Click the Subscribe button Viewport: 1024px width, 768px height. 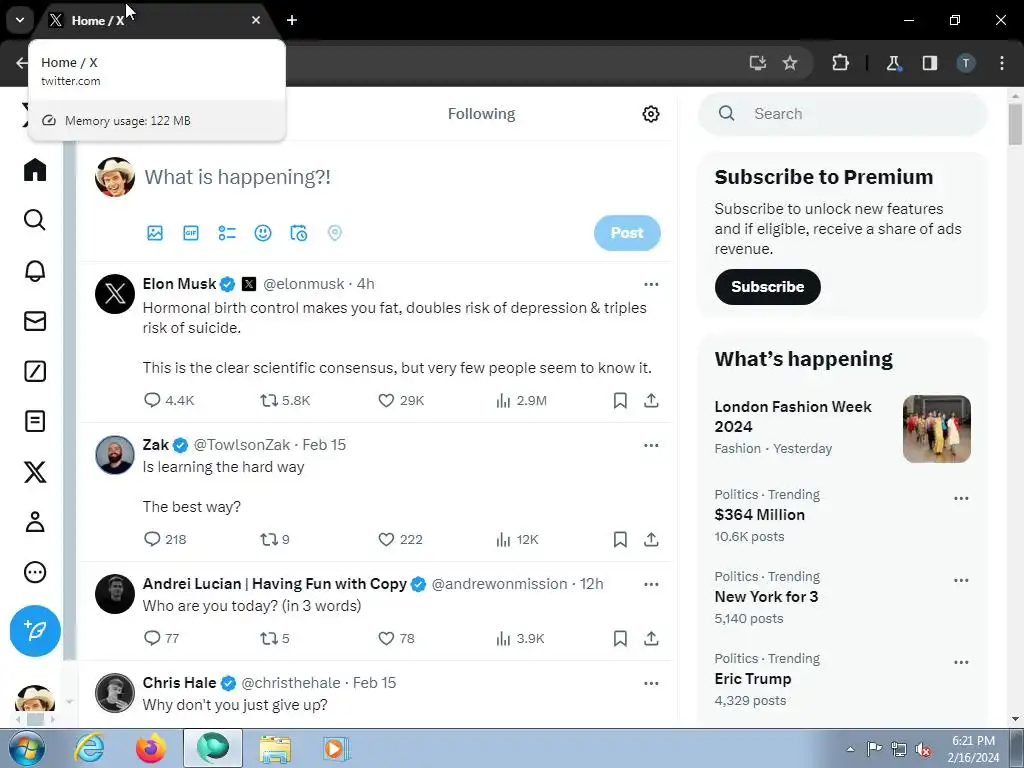tap(767, 287)
